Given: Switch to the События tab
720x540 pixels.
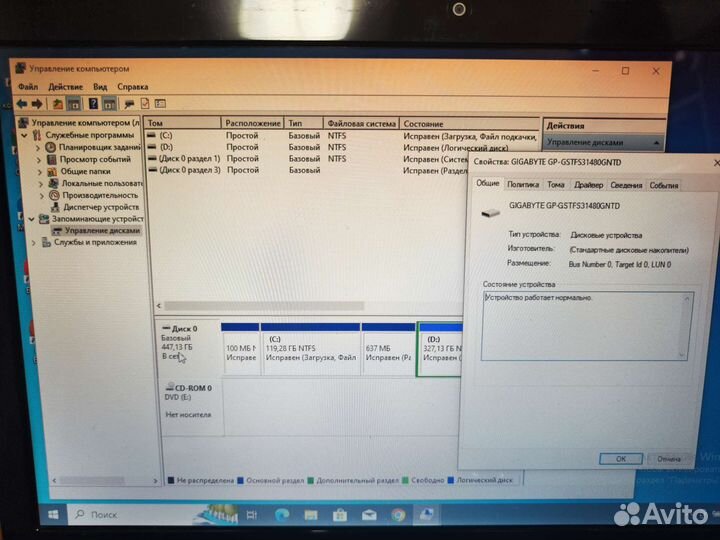Looking at the screenshot, I should (664, 186).
